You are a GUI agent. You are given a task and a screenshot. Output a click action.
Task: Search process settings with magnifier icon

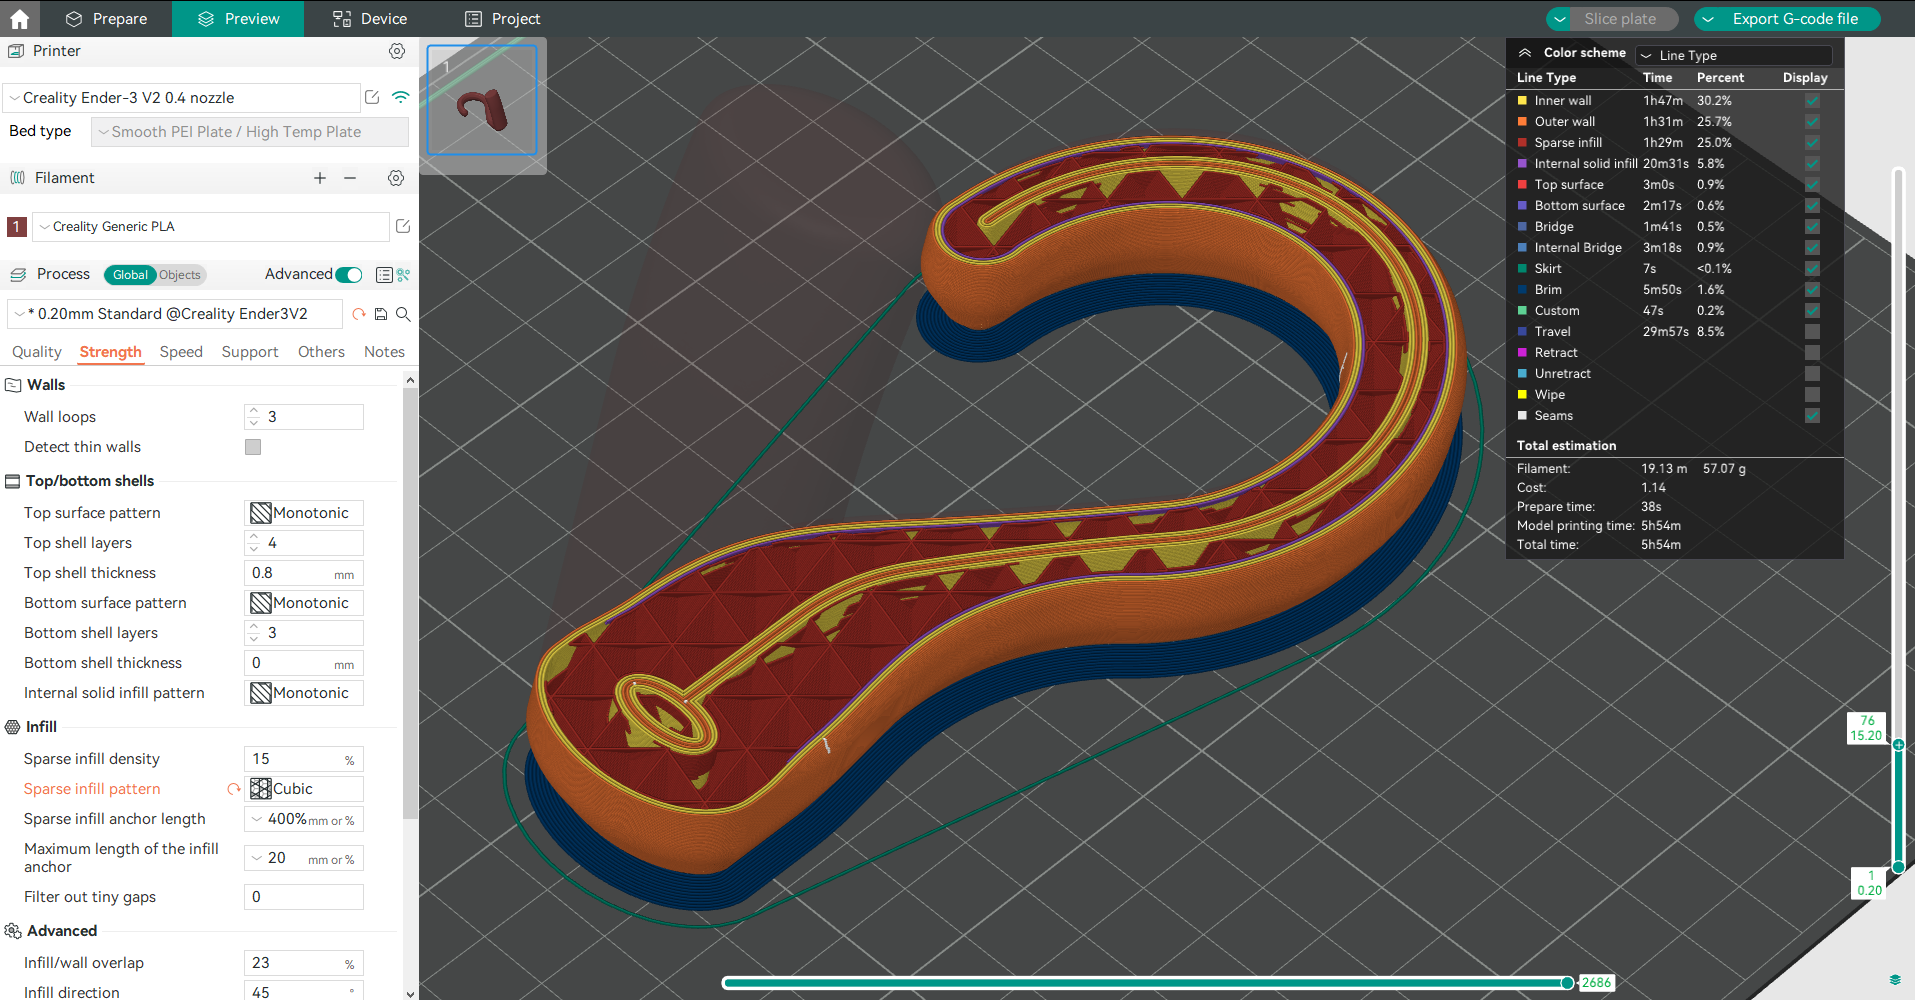point(403,314)
